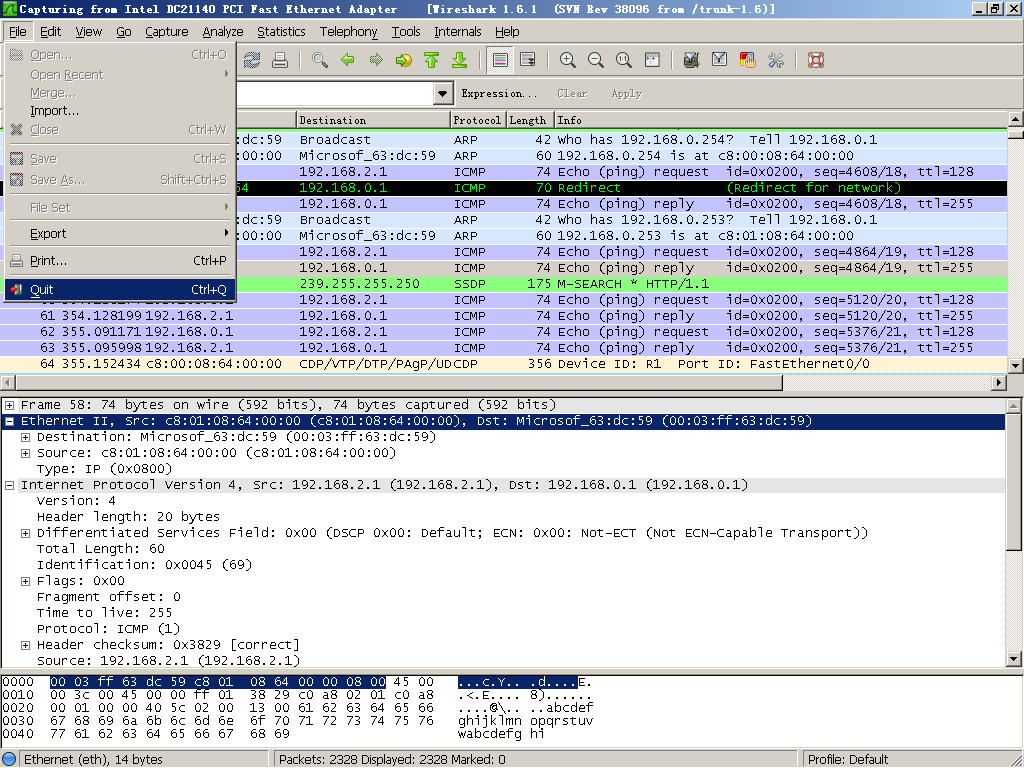The height and width of the screenshot is (768, 1024).
Task: Open the filter history dropdown arrow
Action: point(443,93)
